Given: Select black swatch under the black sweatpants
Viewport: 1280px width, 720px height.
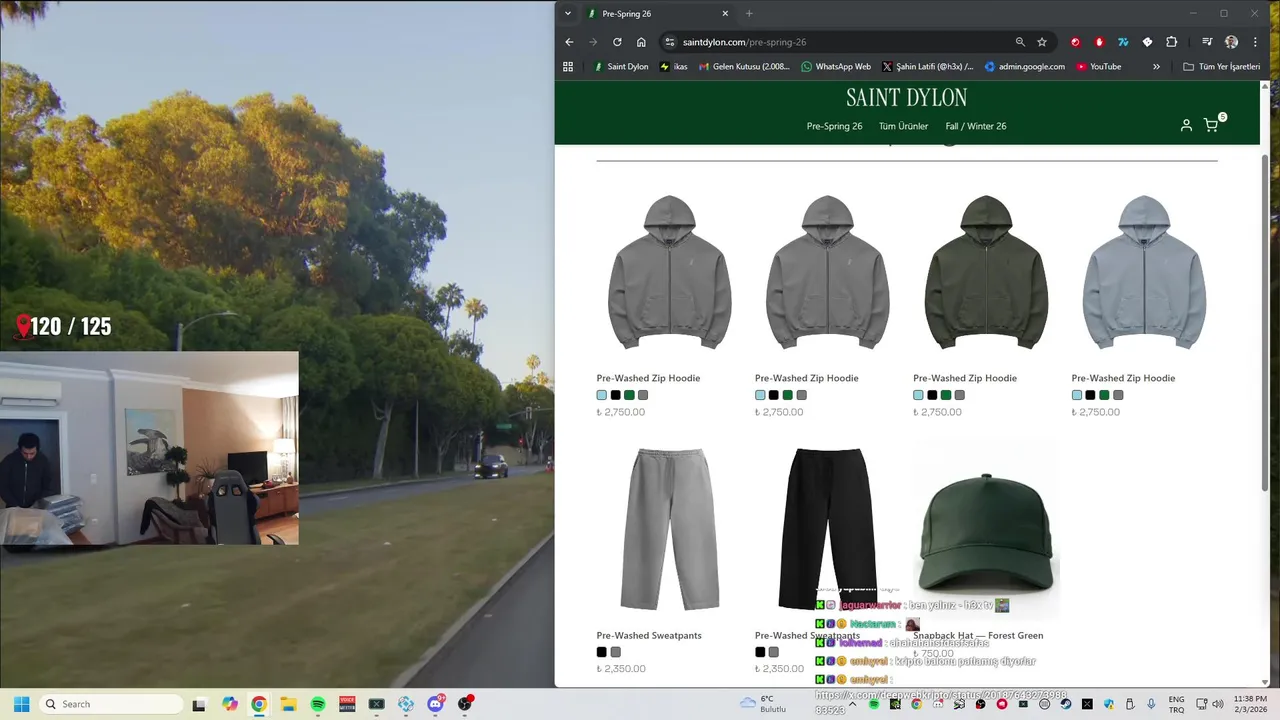Looking at the screenshot, I should click(760, 652).
